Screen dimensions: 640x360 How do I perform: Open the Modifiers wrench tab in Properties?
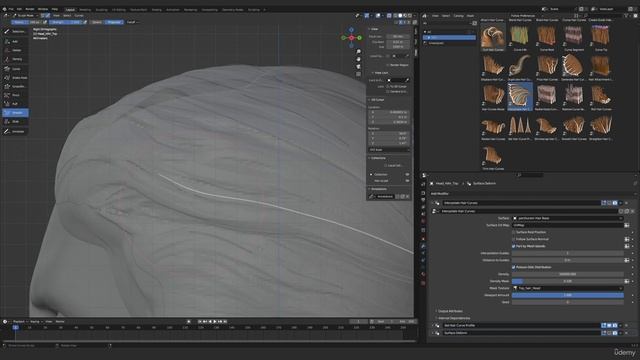click(423, 246)
